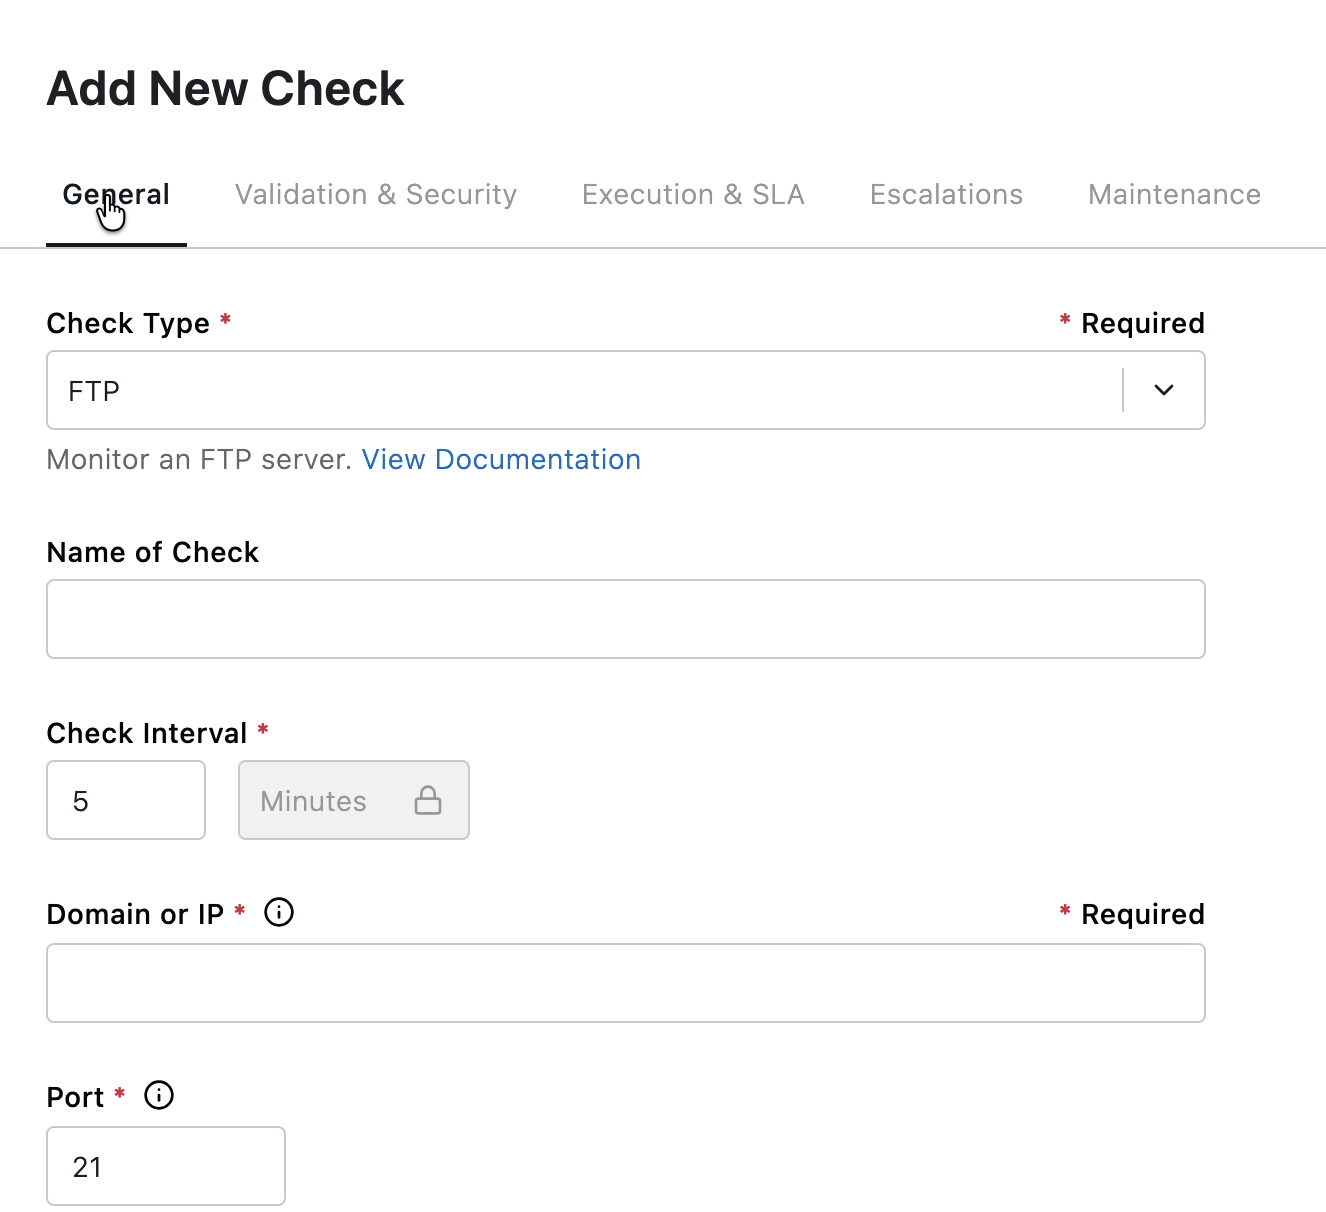Viewport: 1326px width, 1212px height.
Task: Select the Maintenance tab
Action: click(x=1174, y=194)
